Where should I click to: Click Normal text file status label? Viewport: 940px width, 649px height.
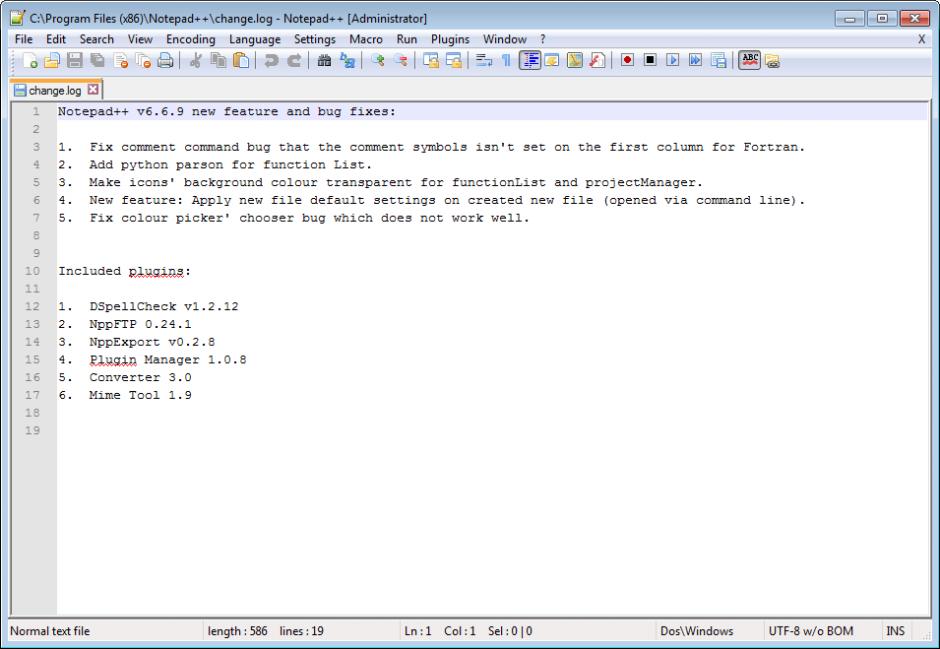pos(50,630)
